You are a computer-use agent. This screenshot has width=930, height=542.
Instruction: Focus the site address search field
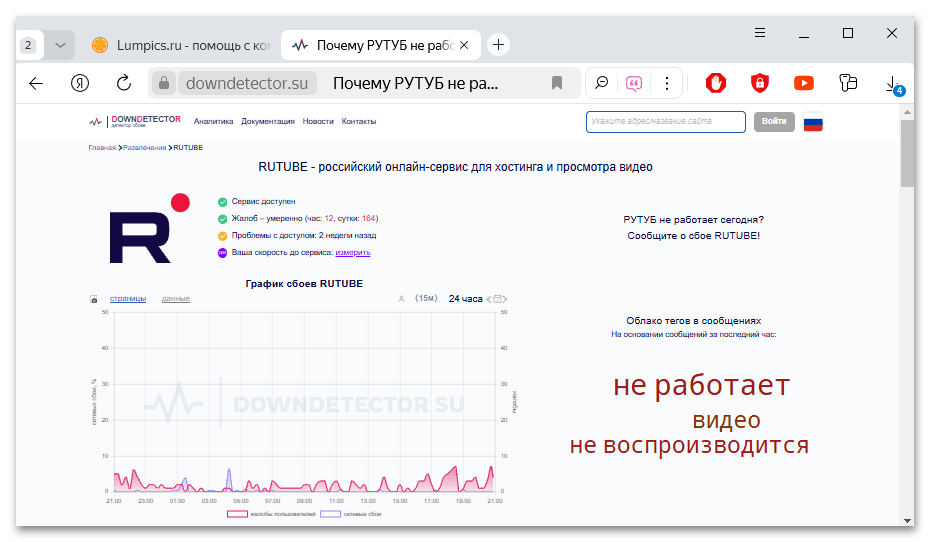[665, 122]
